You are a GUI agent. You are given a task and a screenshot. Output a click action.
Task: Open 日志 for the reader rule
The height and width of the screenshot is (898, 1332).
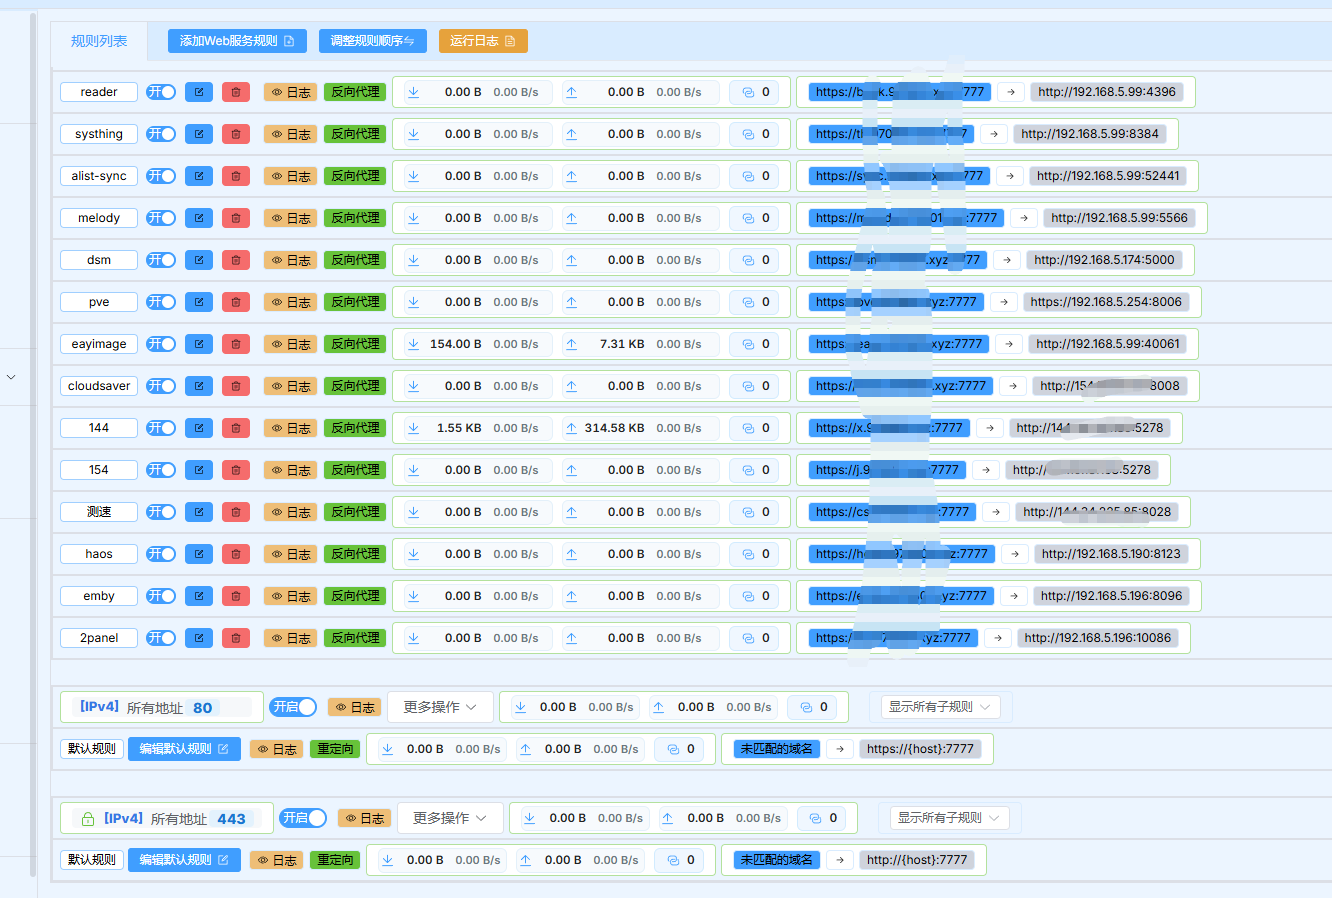[x=291, y=92]
